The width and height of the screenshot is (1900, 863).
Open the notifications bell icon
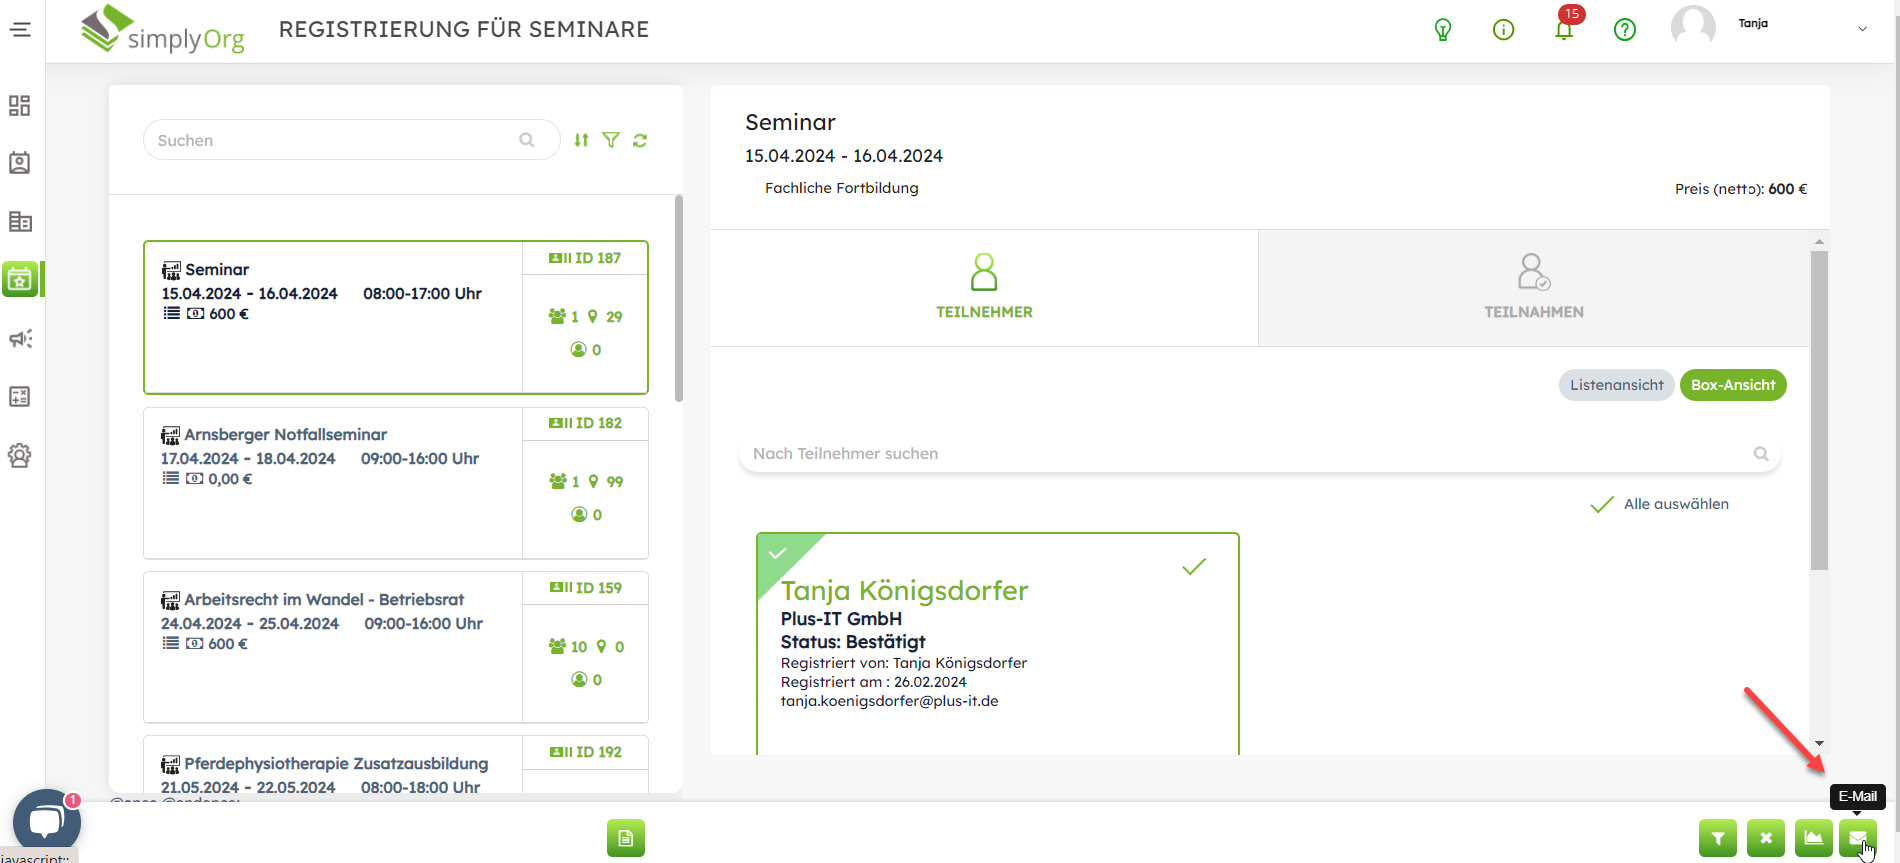coord(1564,30)
